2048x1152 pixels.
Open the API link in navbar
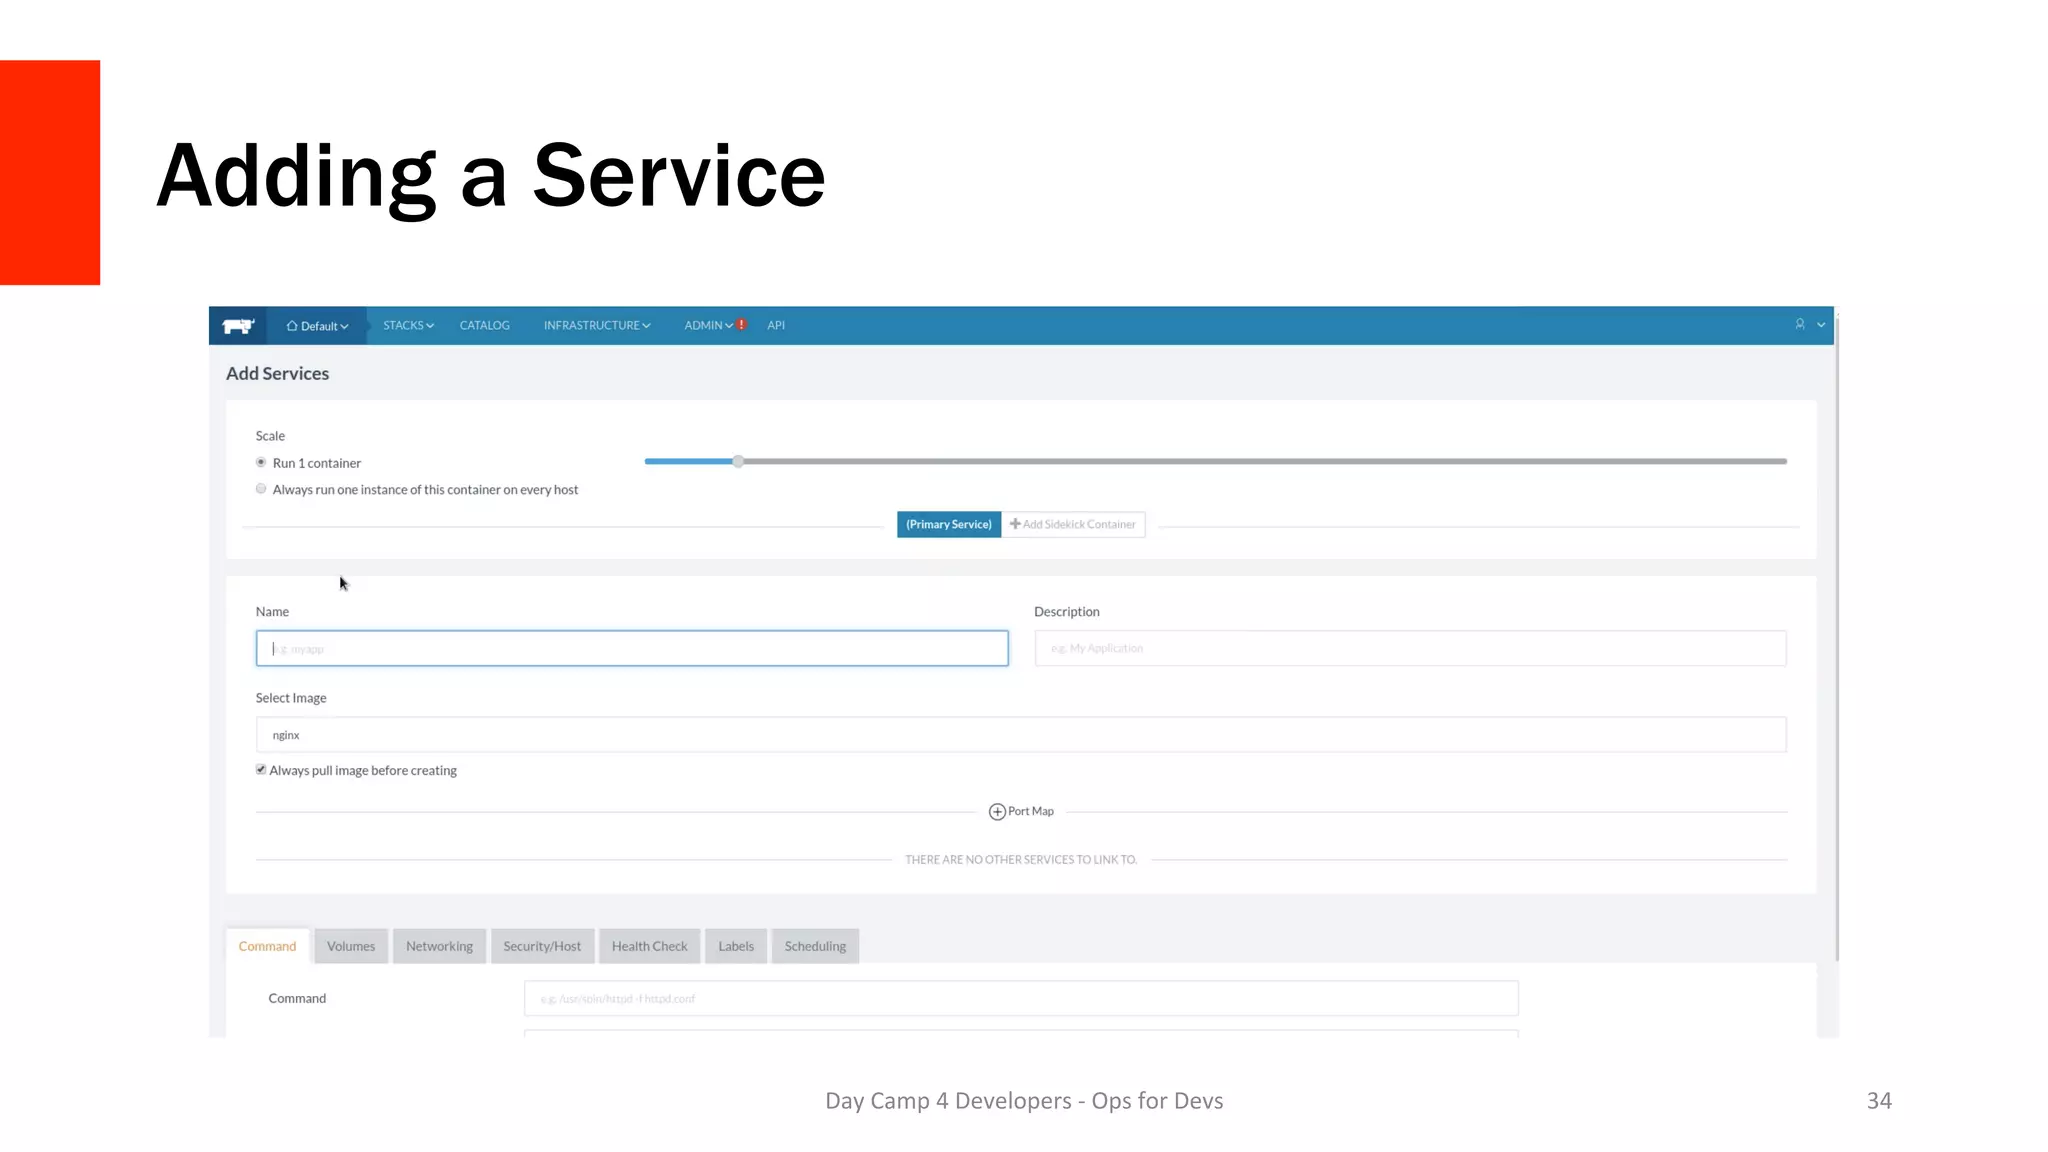point(776,326)
